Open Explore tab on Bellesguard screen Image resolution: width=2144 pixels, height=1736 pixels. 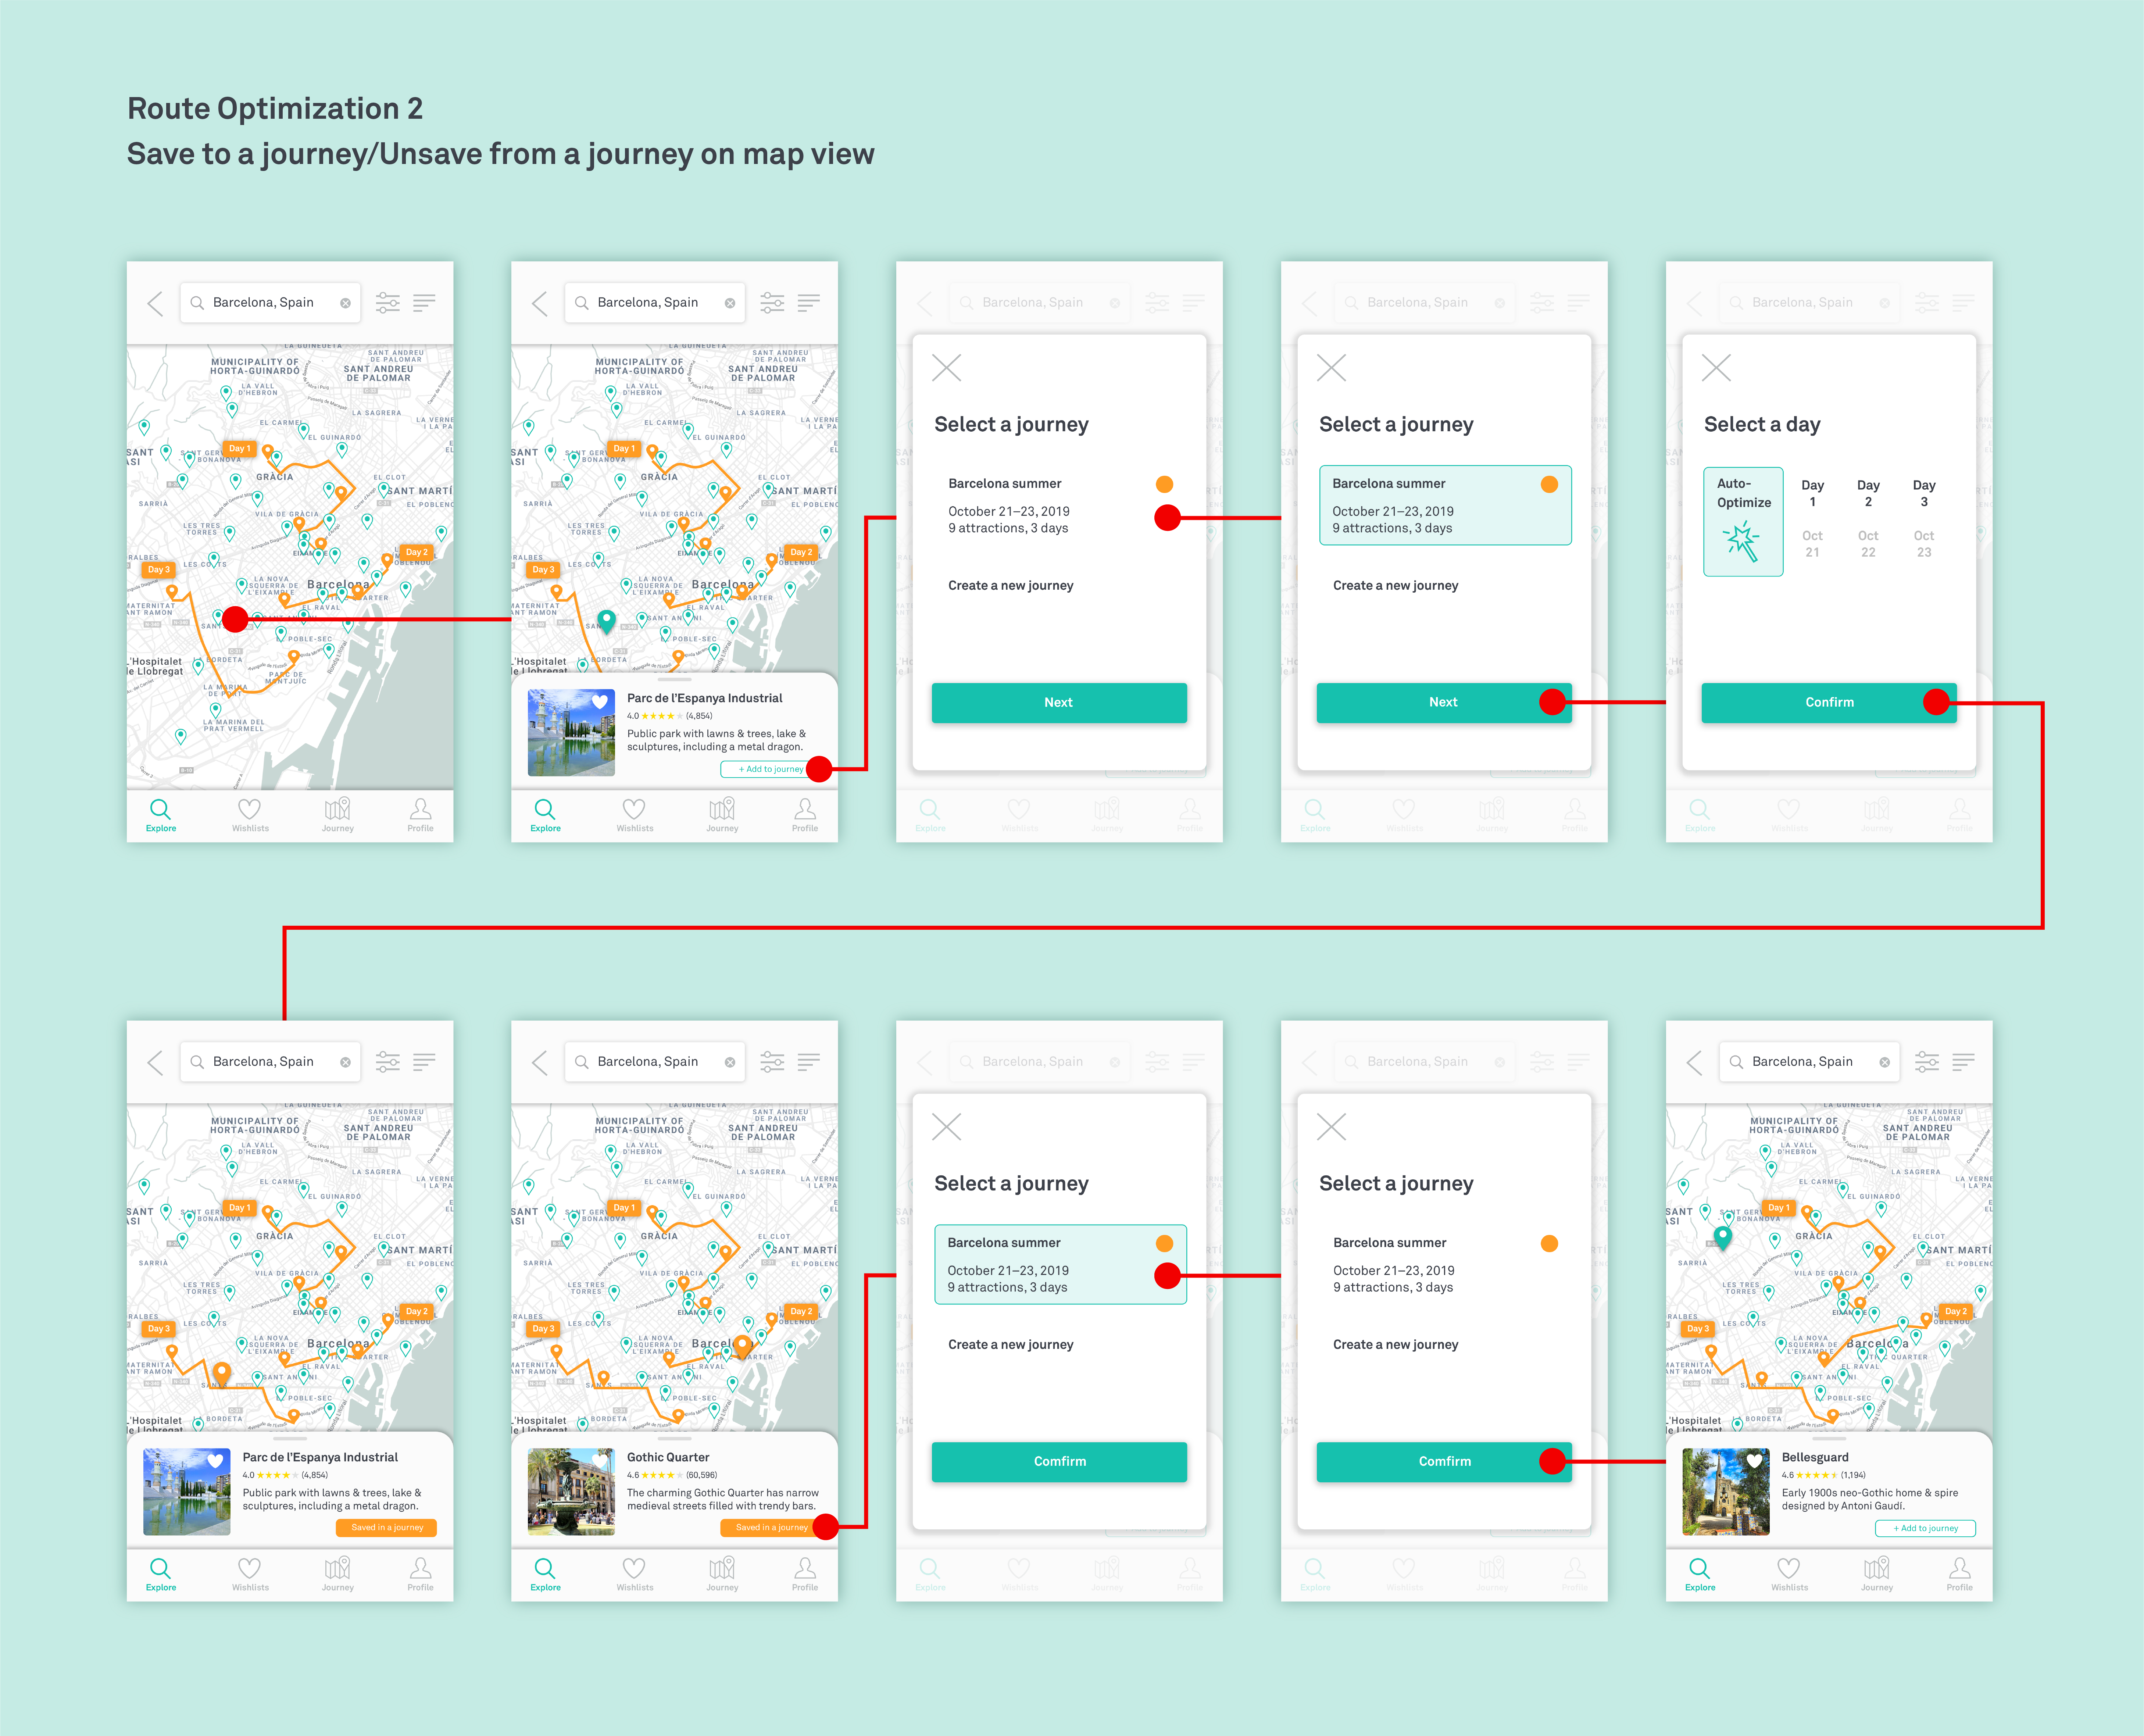[1699, 1574]
